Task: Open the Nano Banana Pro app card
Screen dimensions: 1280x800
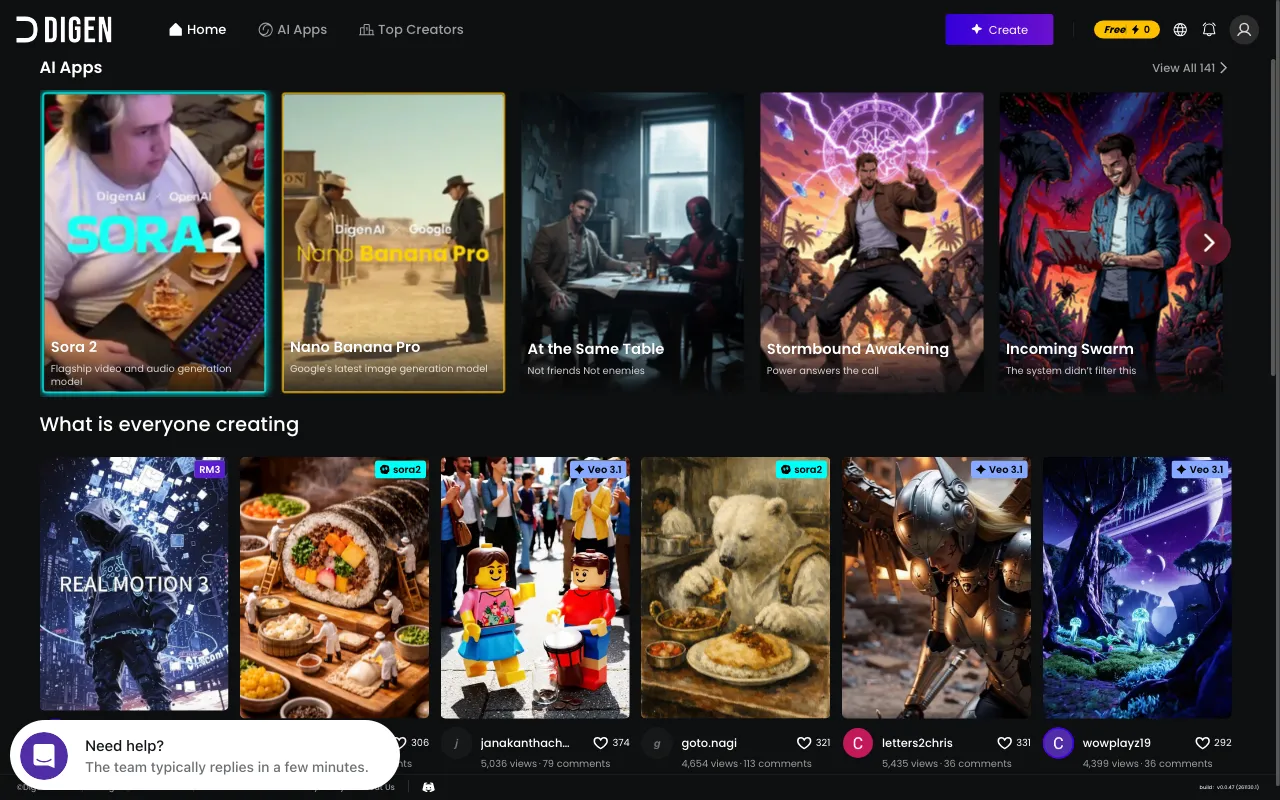Action: [x=393, y=243]
